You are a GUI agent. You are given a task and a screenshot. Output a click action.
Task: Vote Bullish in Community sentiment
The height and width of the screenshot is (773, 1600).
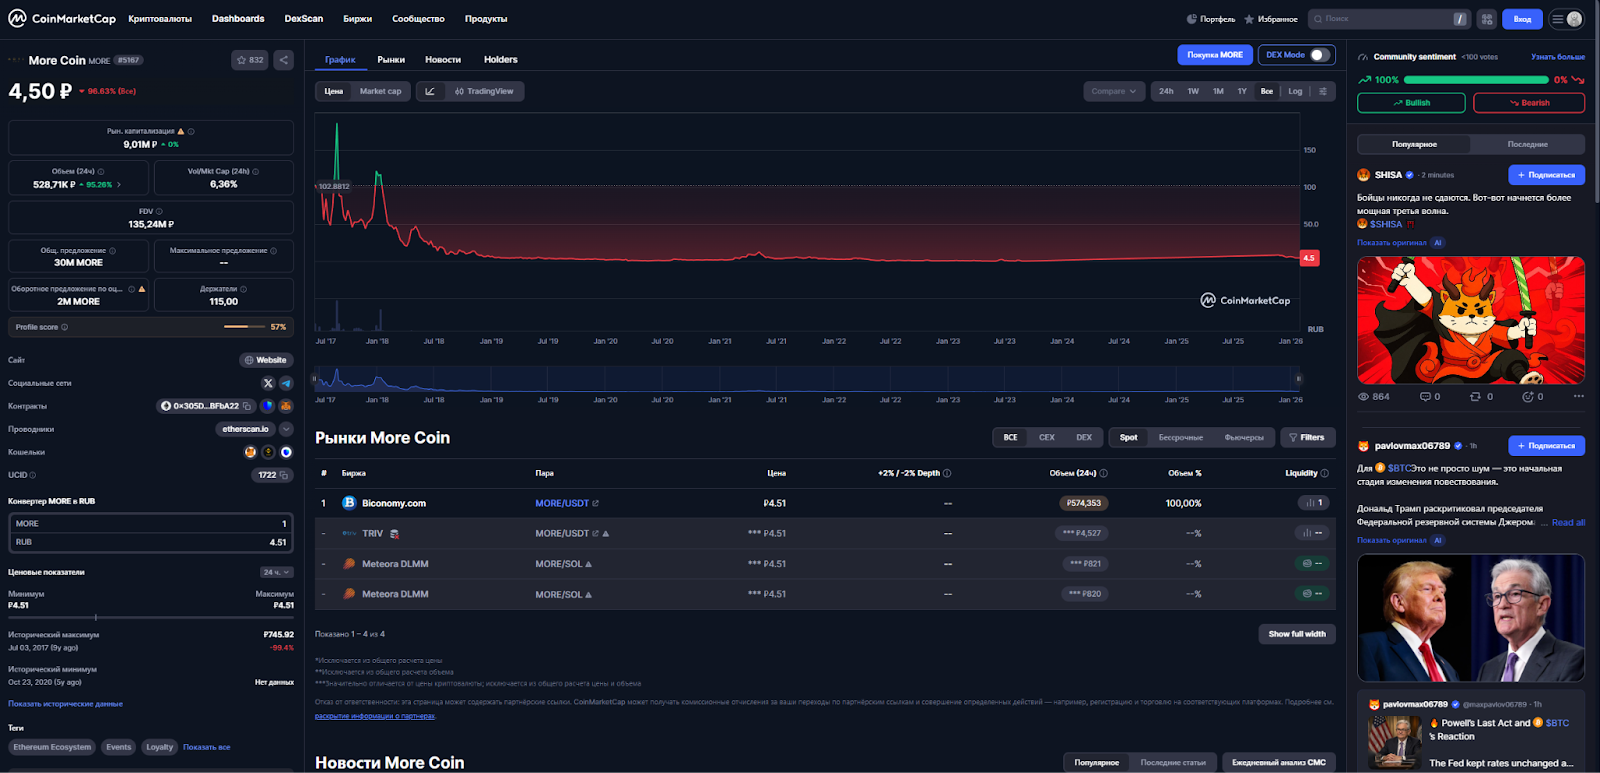(1410, 103)
